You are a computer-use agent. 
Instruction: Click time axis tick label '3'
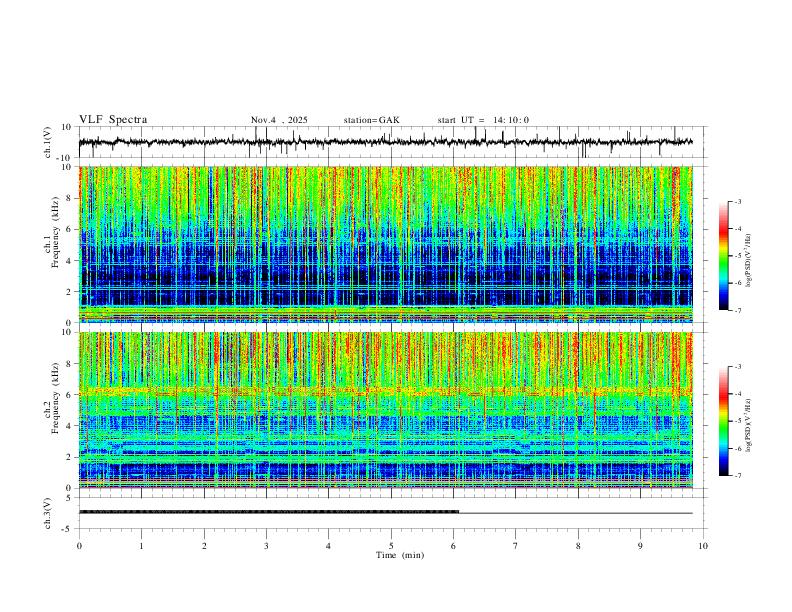(x=266, y=546)
